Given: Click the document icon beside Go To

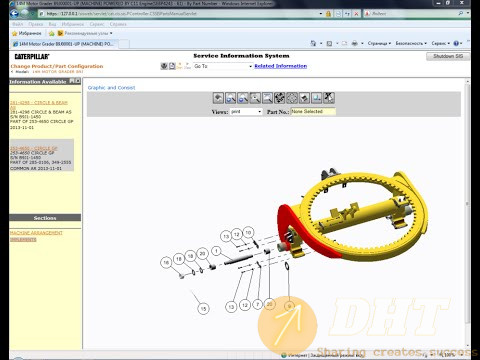Looking at the screenshot, I should click(x=172, y=66).
